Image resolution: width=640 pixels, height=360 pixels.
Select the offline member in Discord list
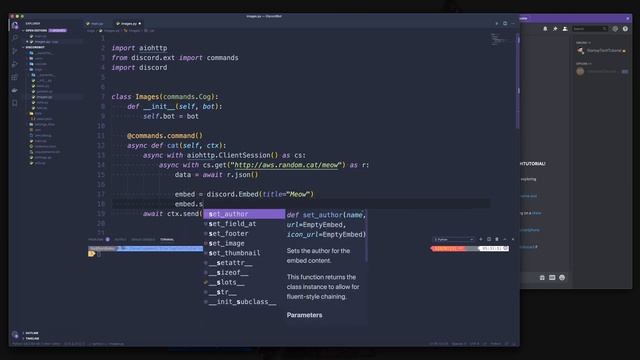tap(603, 71)
